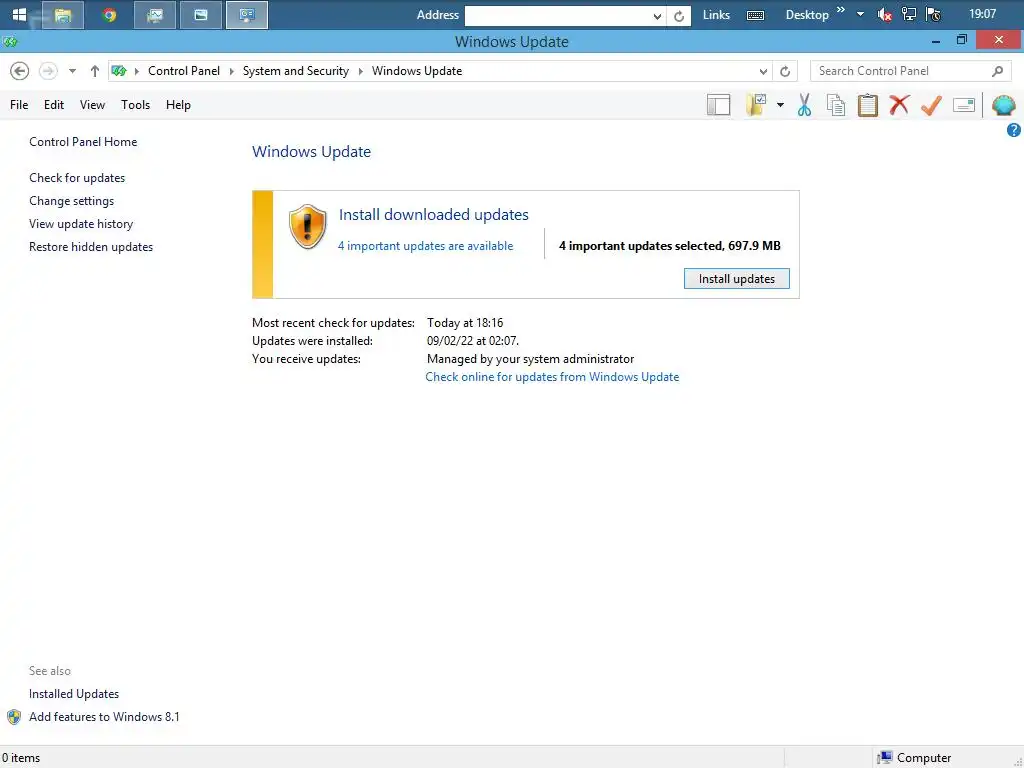1024x768 pixels.
Task: Open address bar previous locations dropdown
Action: tap(763, 71)
